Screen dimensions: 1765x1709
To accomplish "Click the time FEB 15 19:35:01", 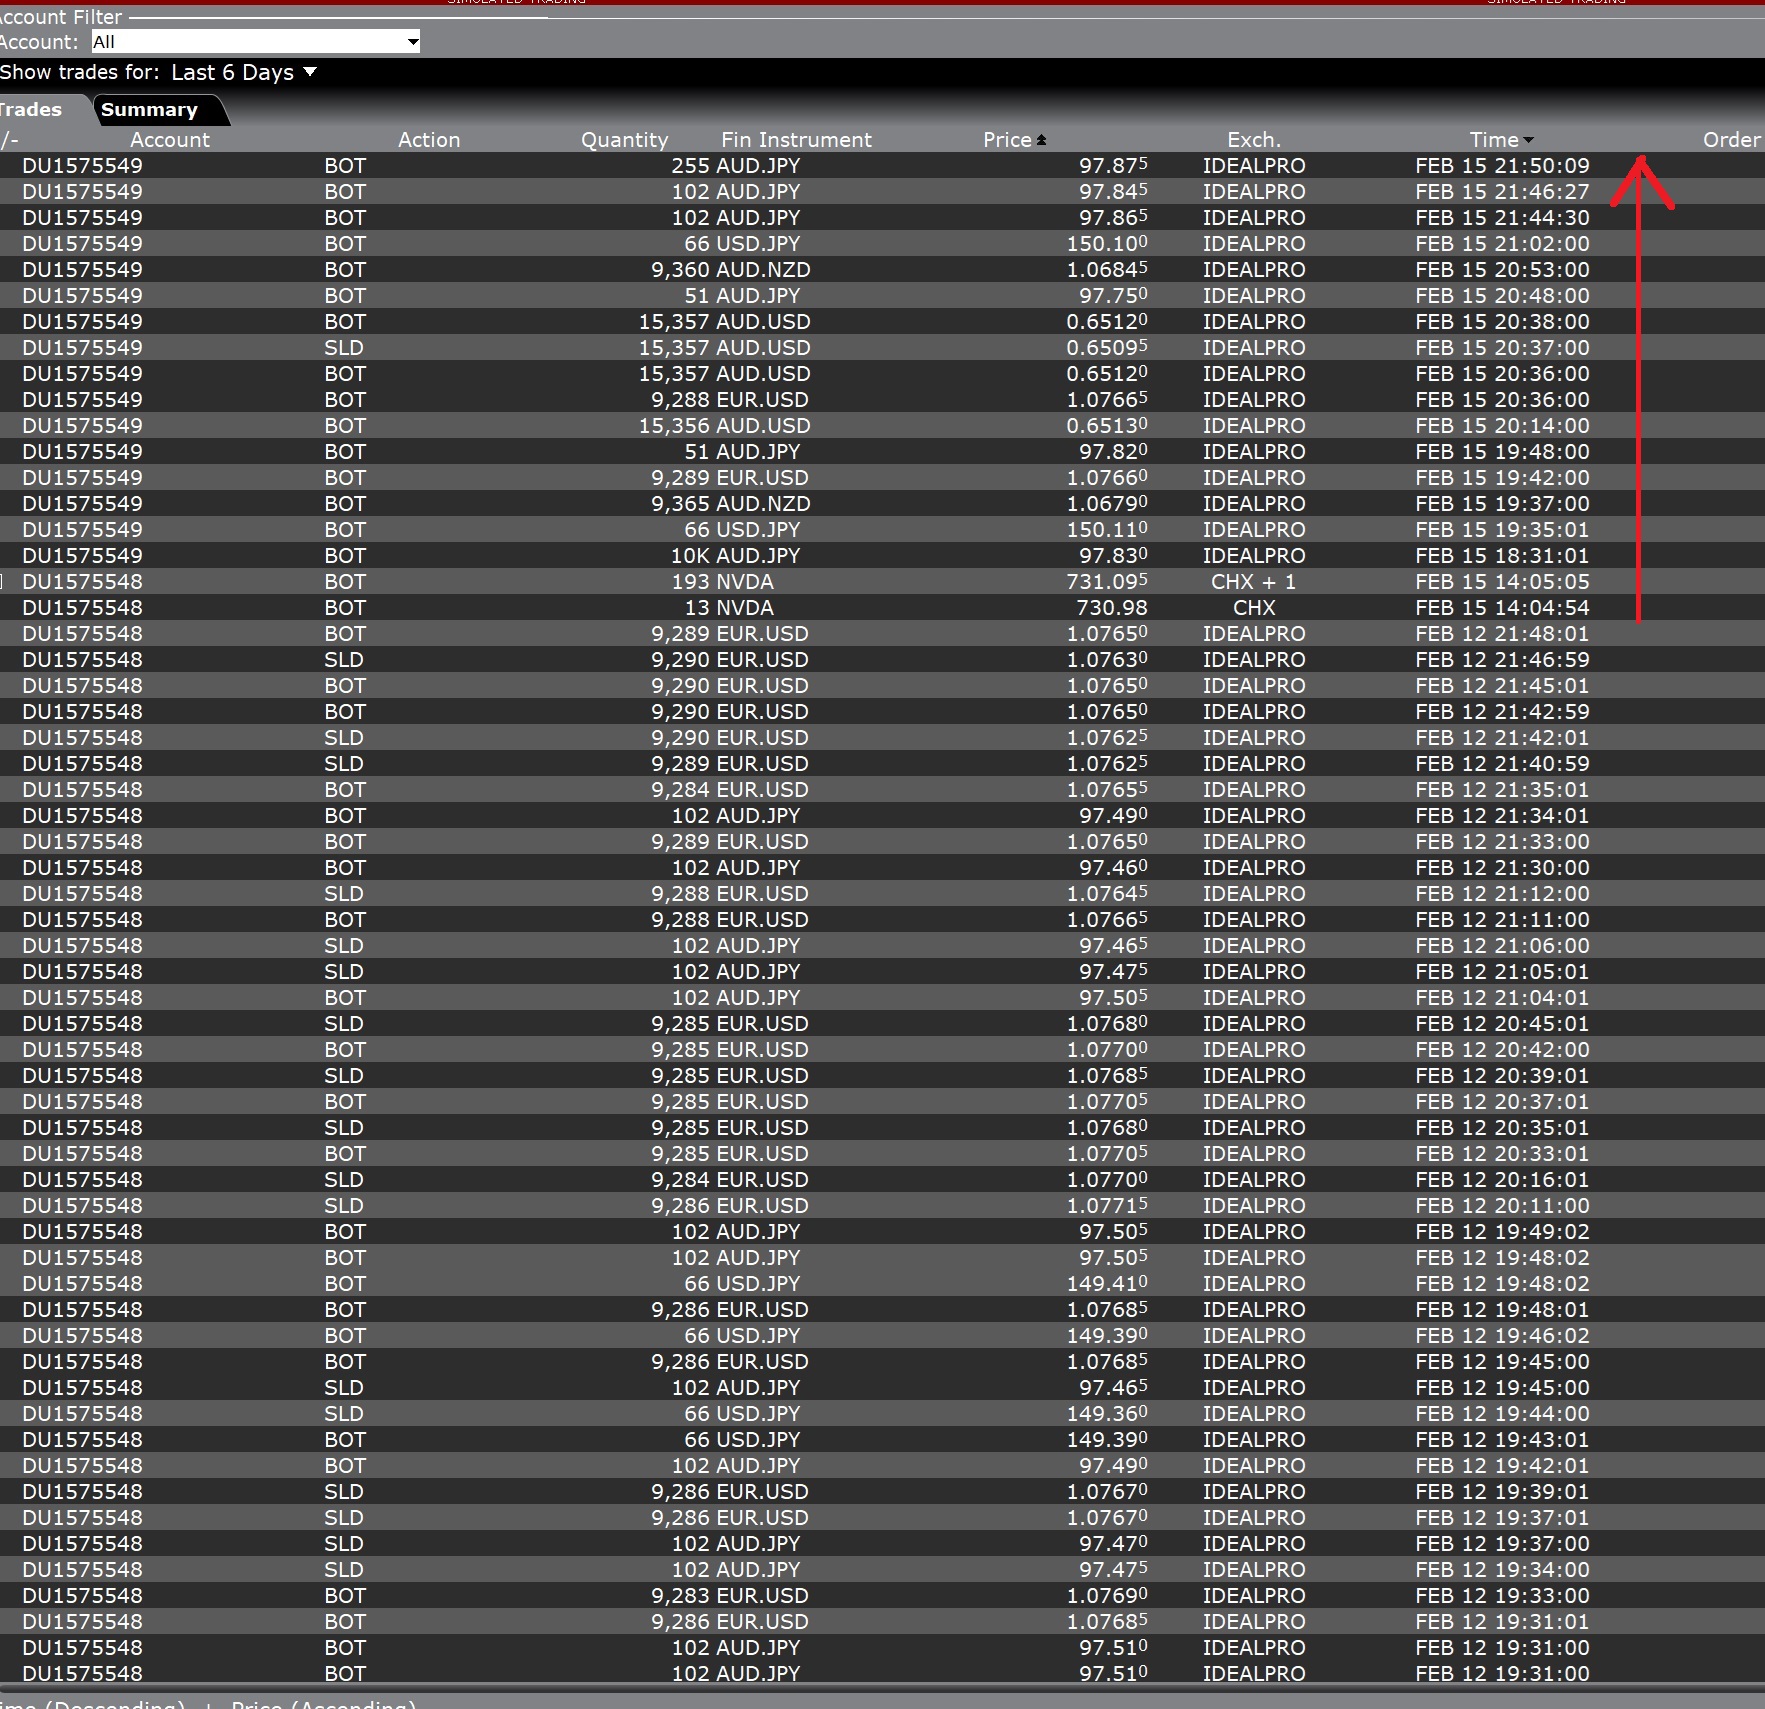I will point(1502,530).
